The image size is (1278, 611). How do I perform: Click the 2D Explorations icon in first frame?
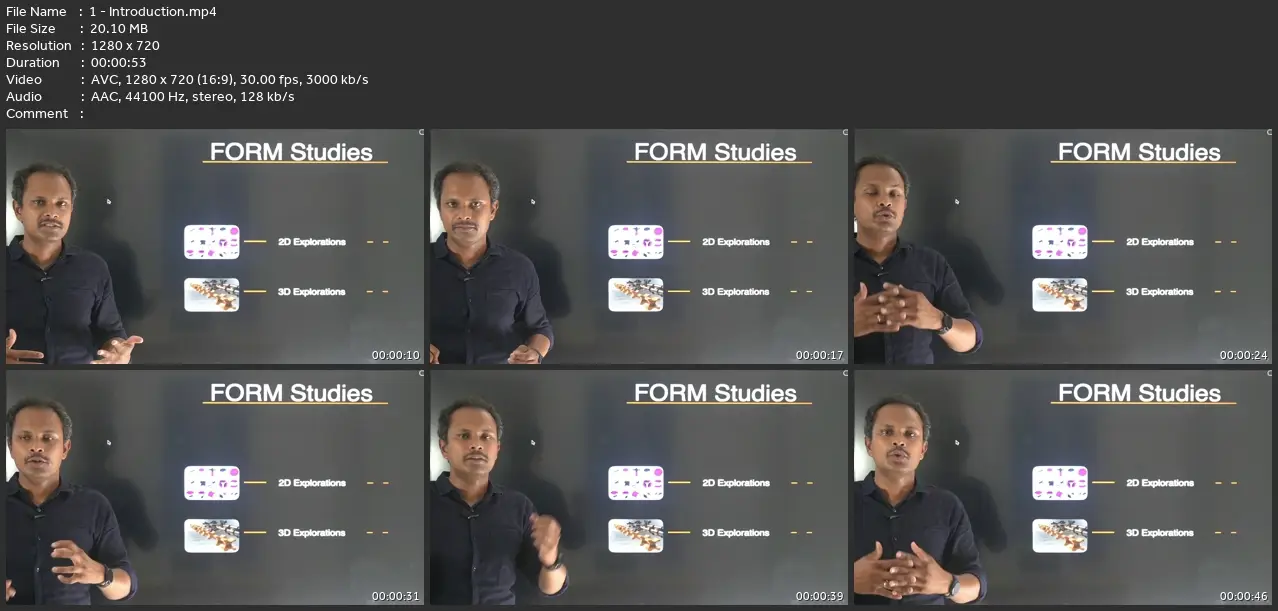coord(212,242)
